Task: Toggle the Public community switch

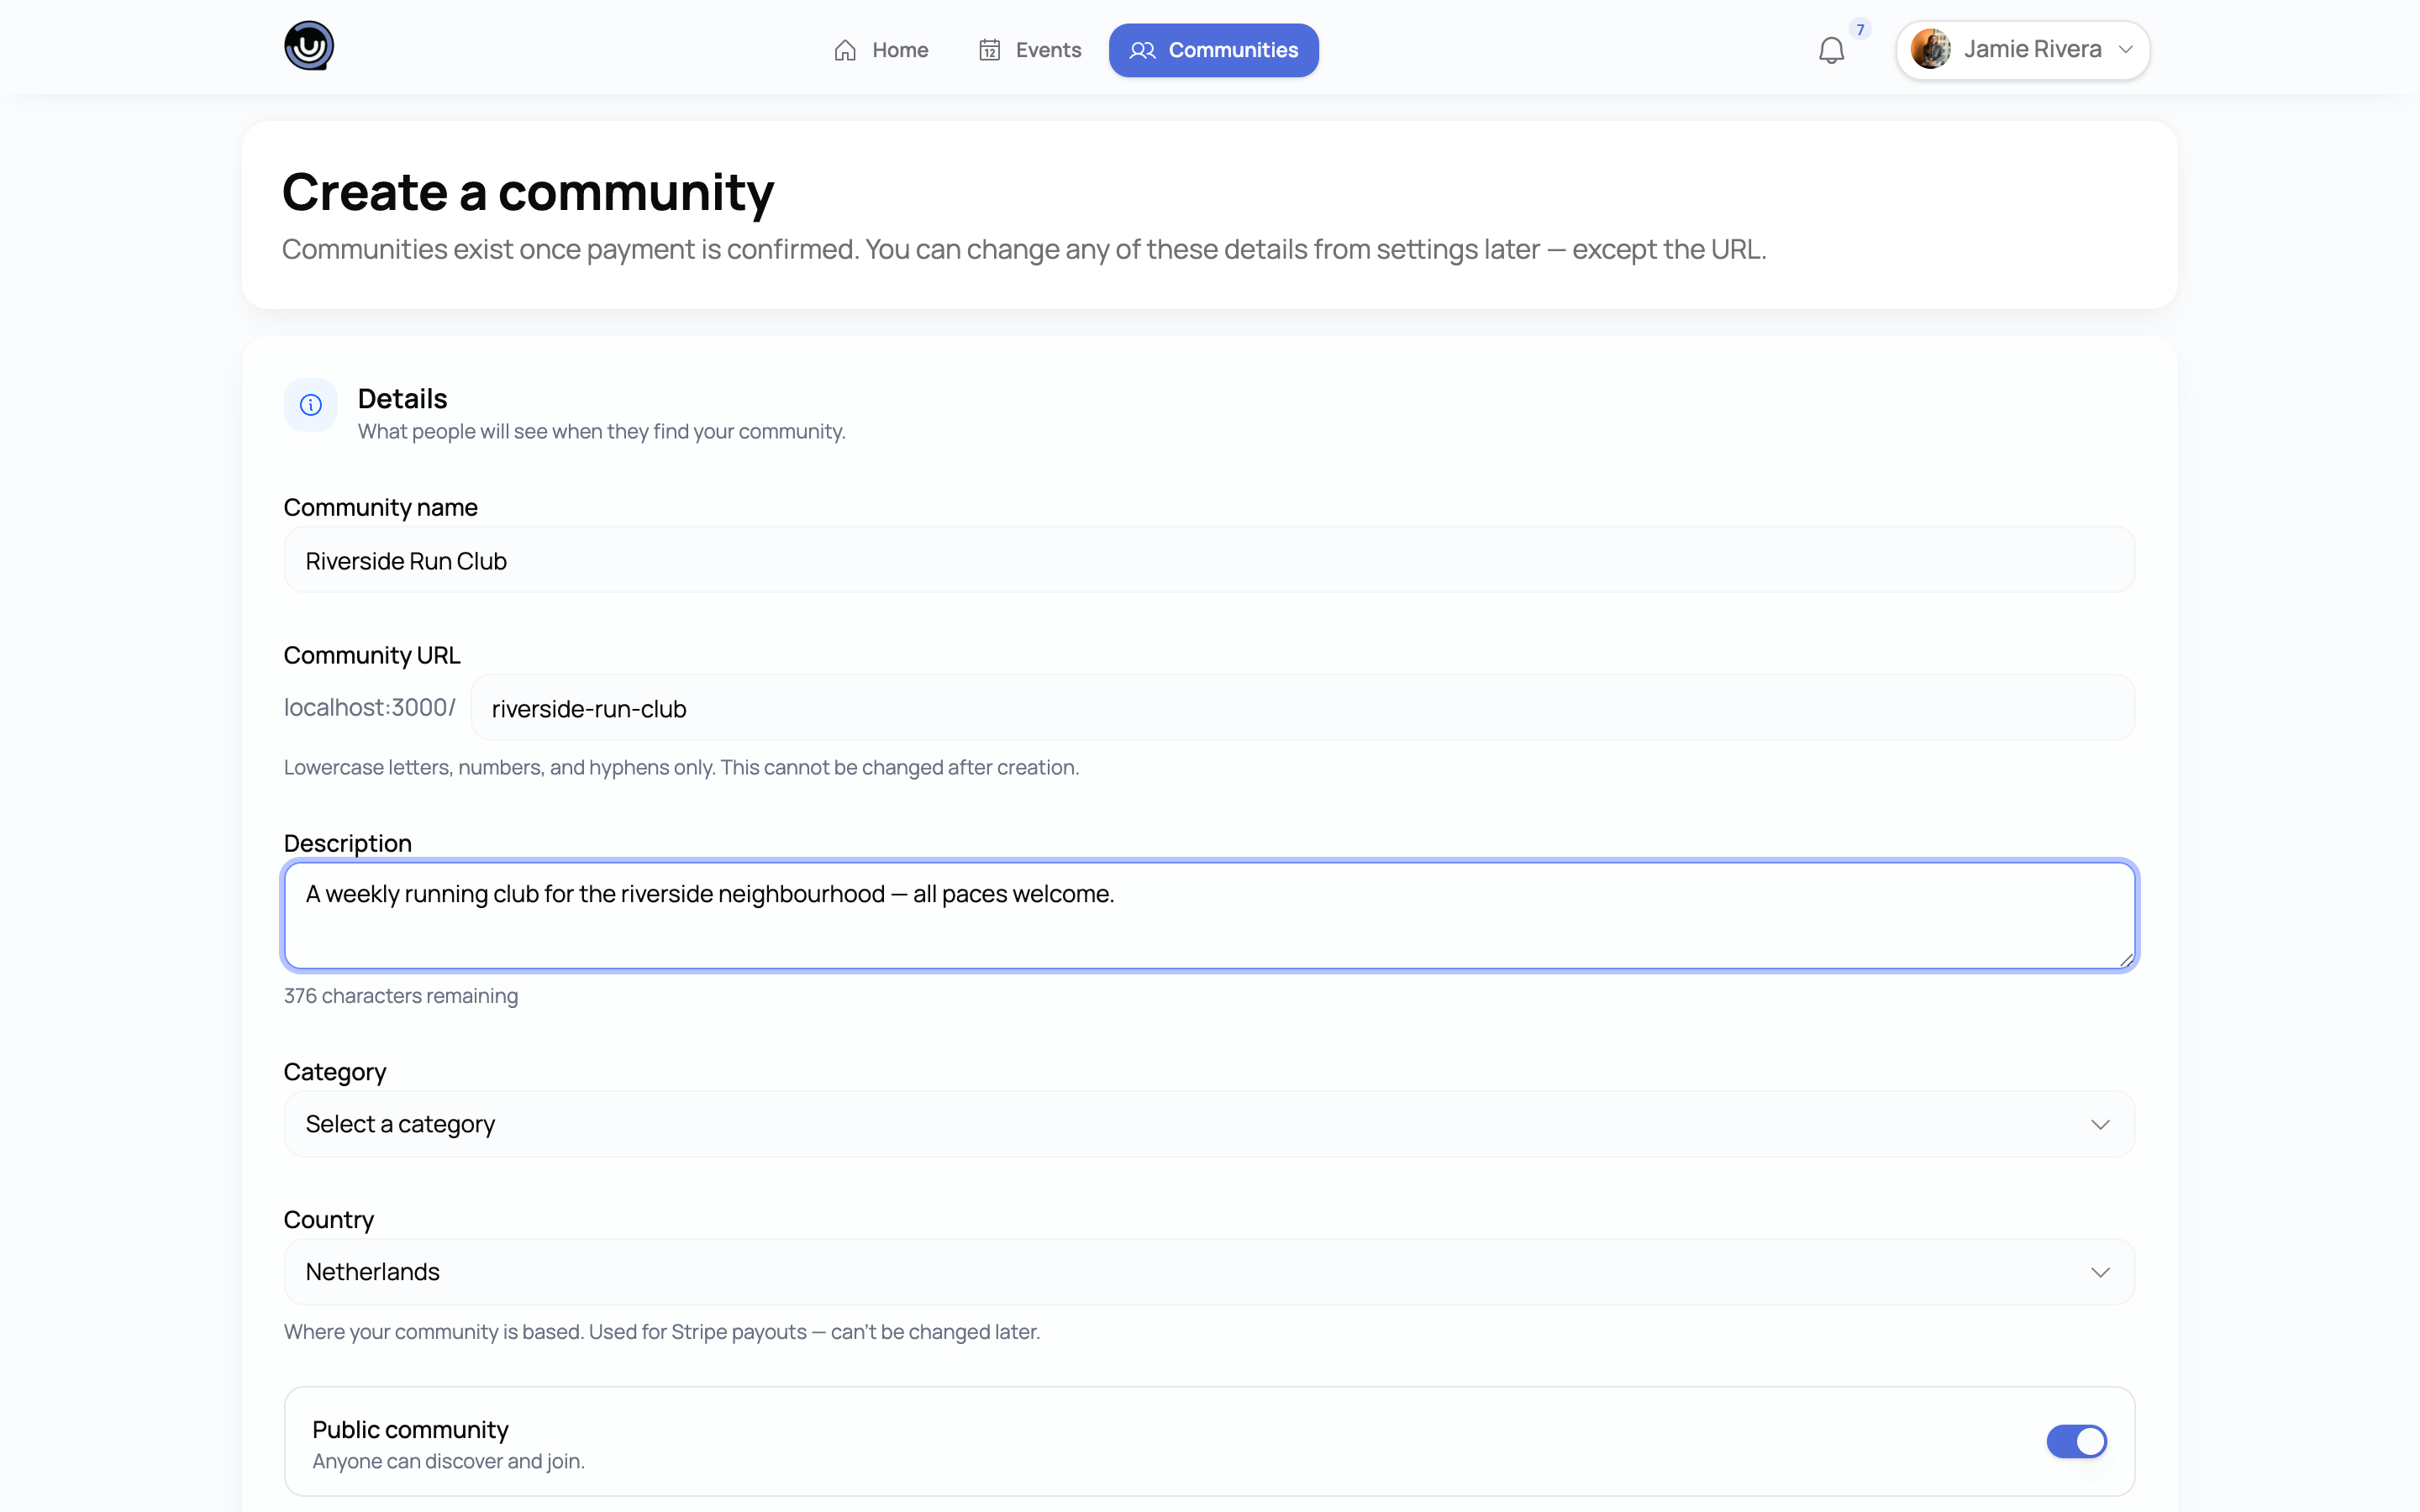Action: tap(2076, 1441)
